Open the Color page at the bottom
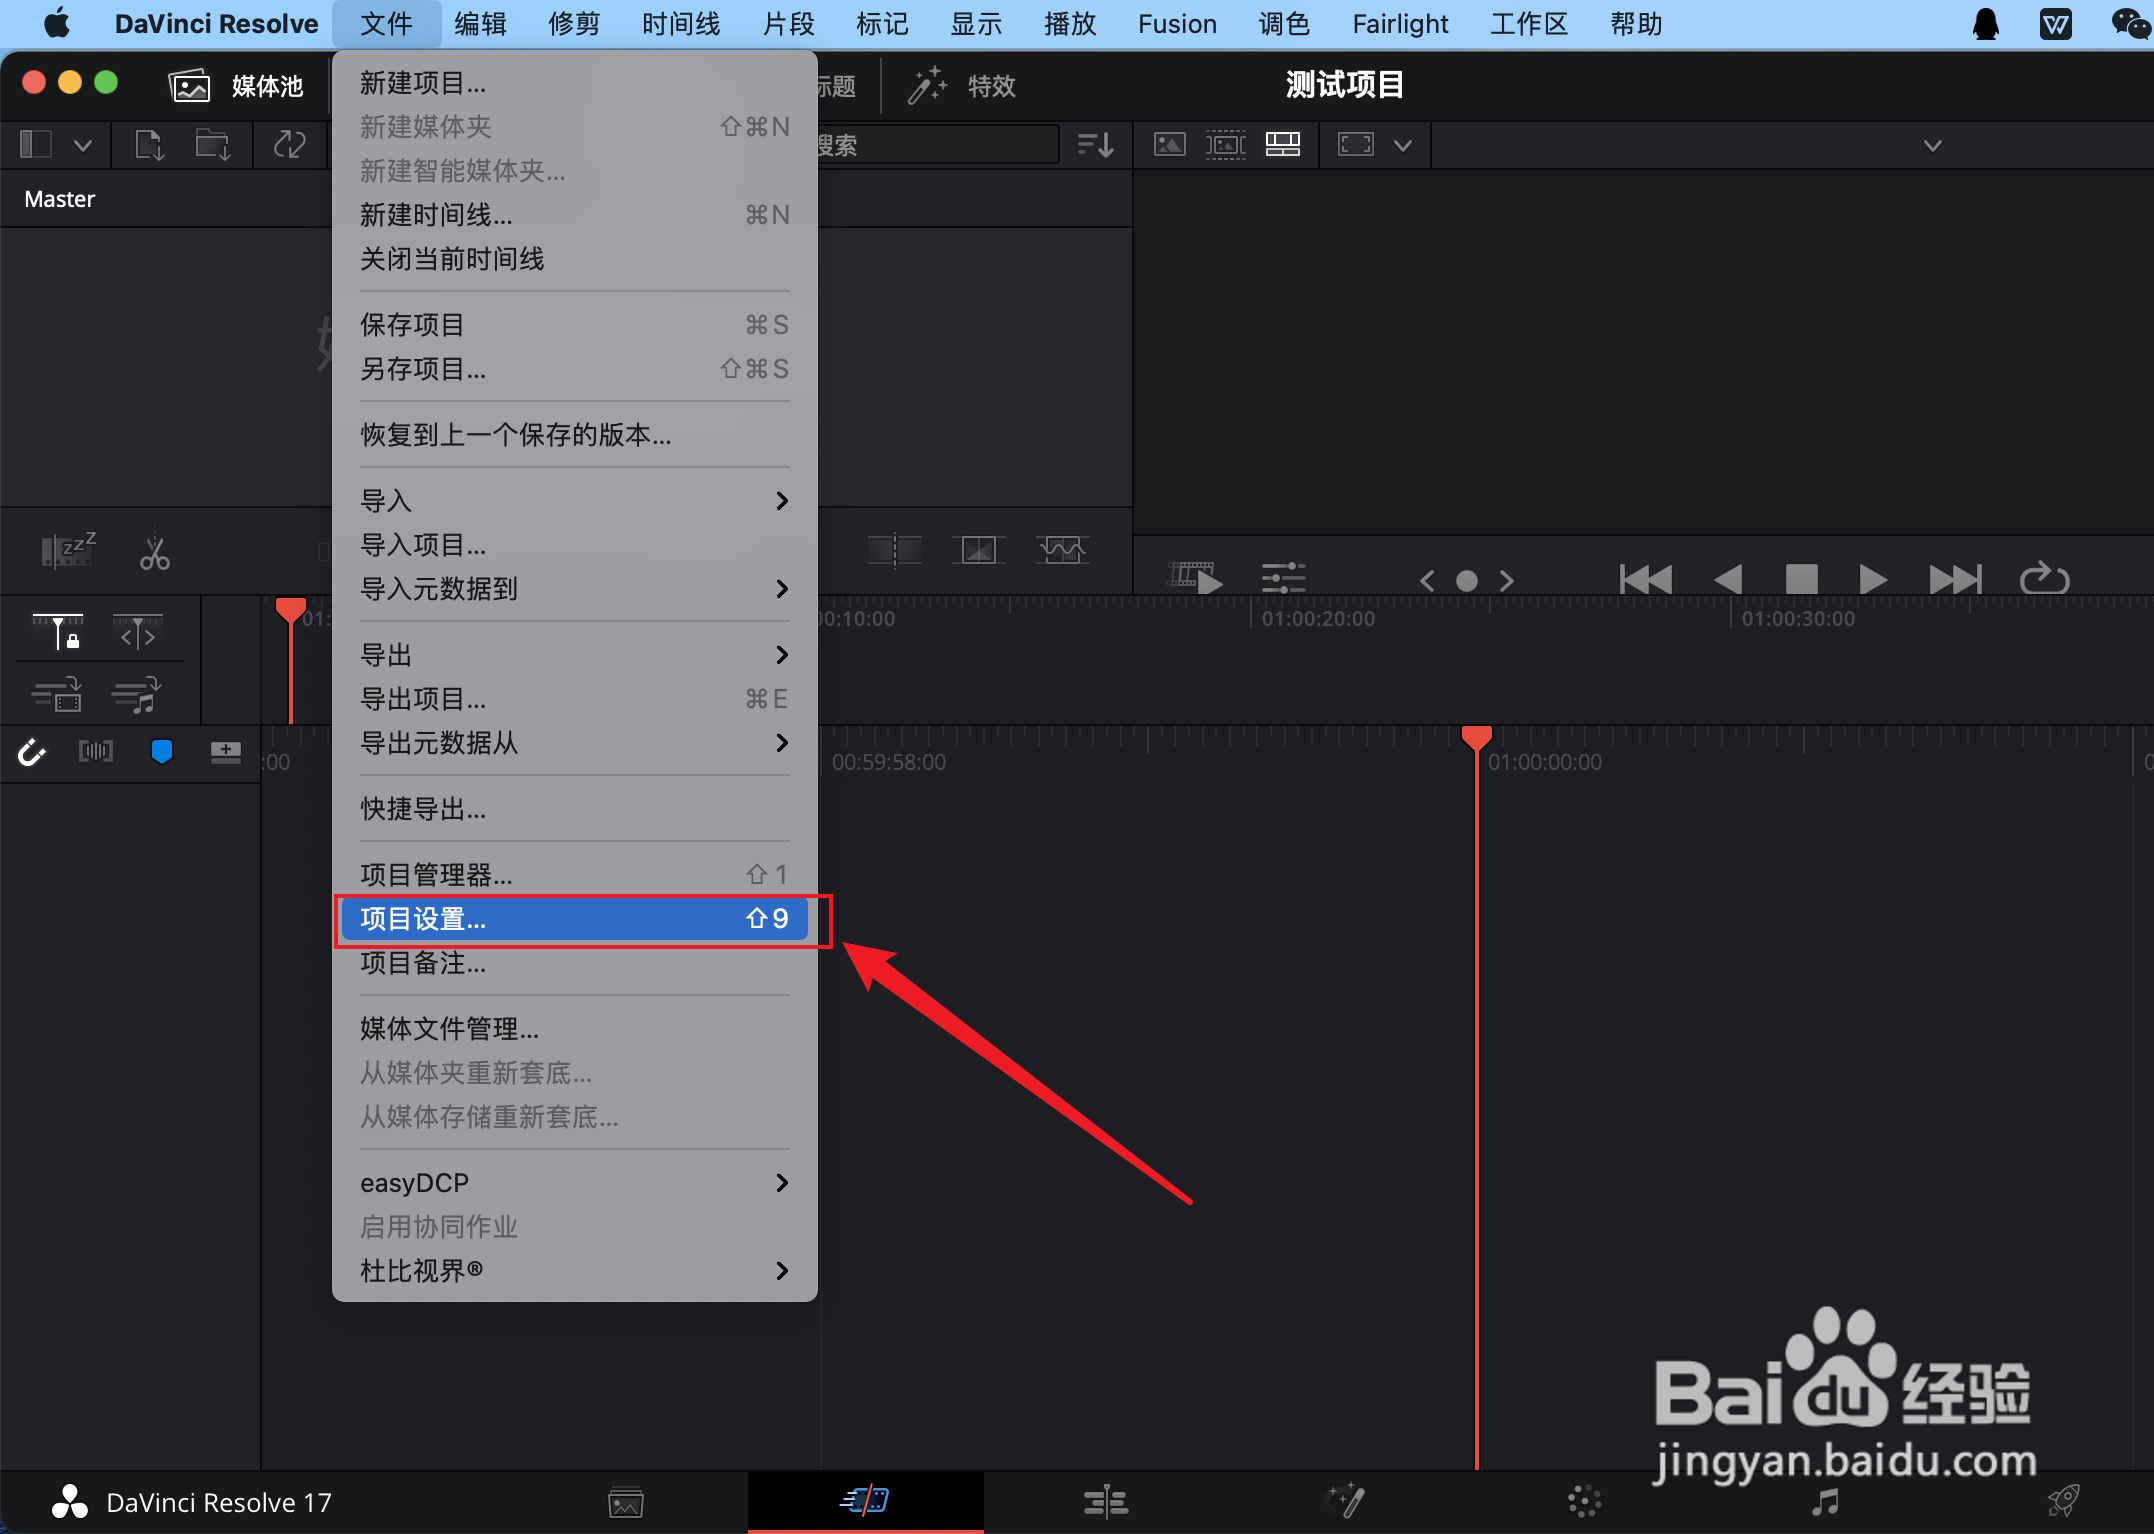Viewport: 2154px width, 1534px height. pos(1585,1501)
